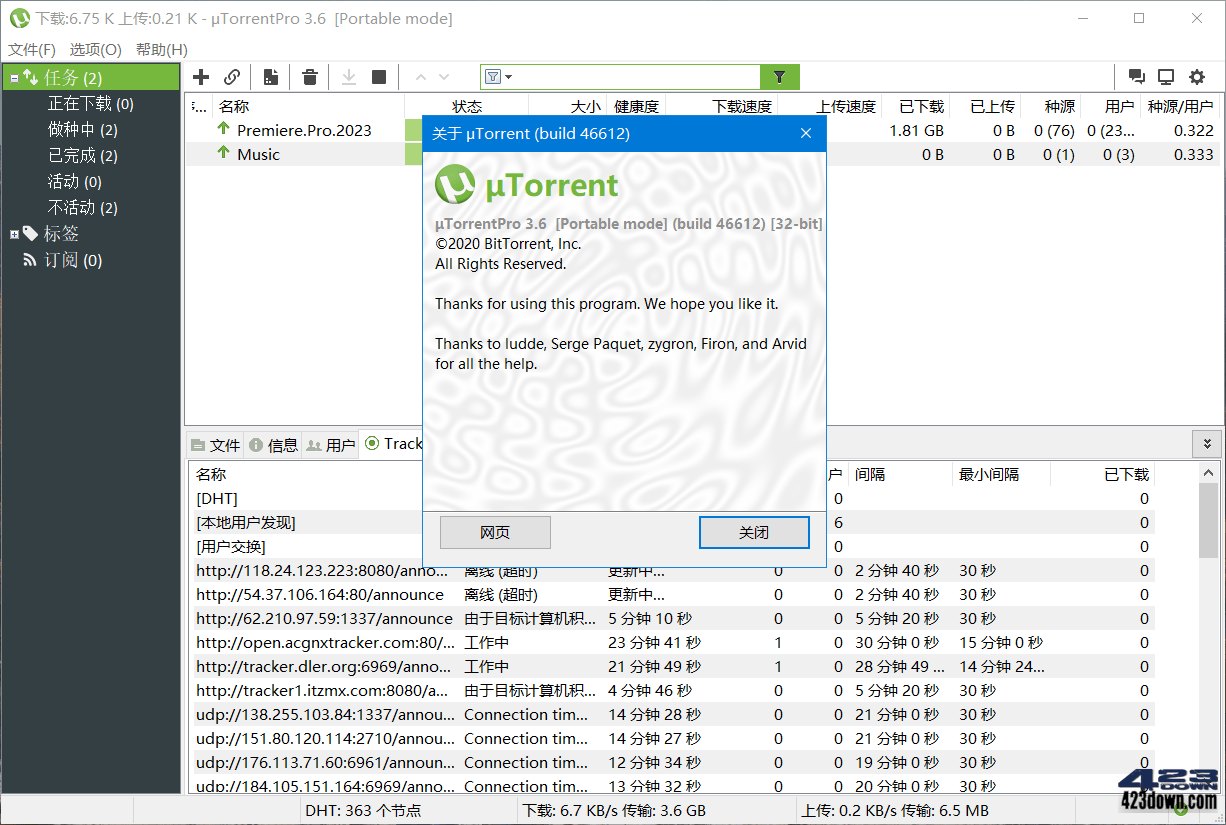Apply the green filter icon next to search box
Image resolution: width=1226 pixels, height=825 pixels.
pyautogui.click(x=780, y=76)
